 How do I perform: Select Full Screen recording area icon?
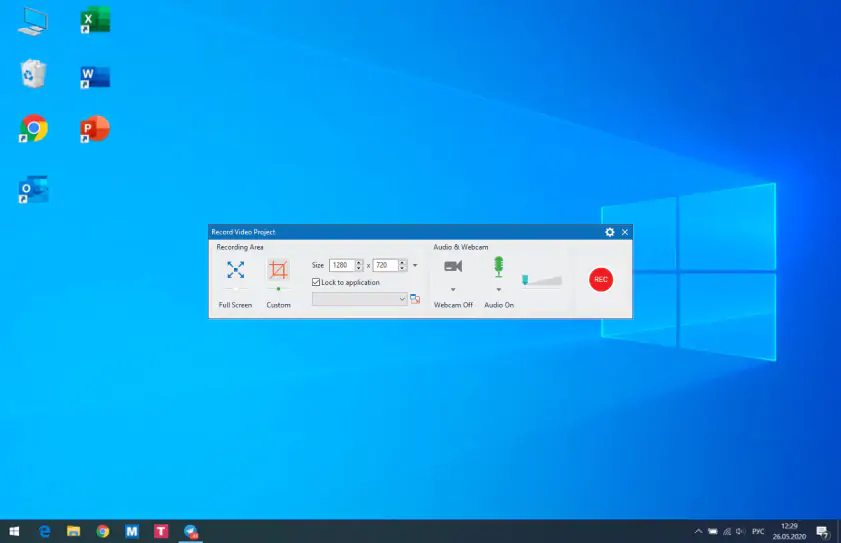click(235, 270)
